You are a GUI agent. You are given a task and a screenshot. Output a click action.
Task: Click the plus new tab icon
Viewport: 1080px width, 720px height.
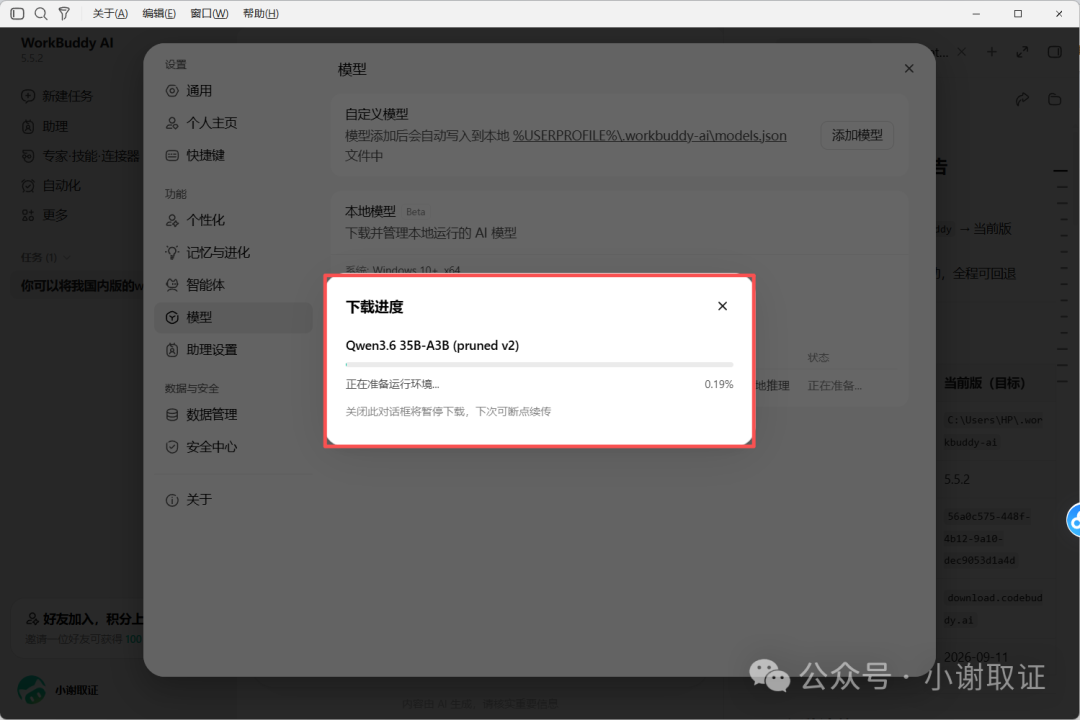tap(991, 52)
